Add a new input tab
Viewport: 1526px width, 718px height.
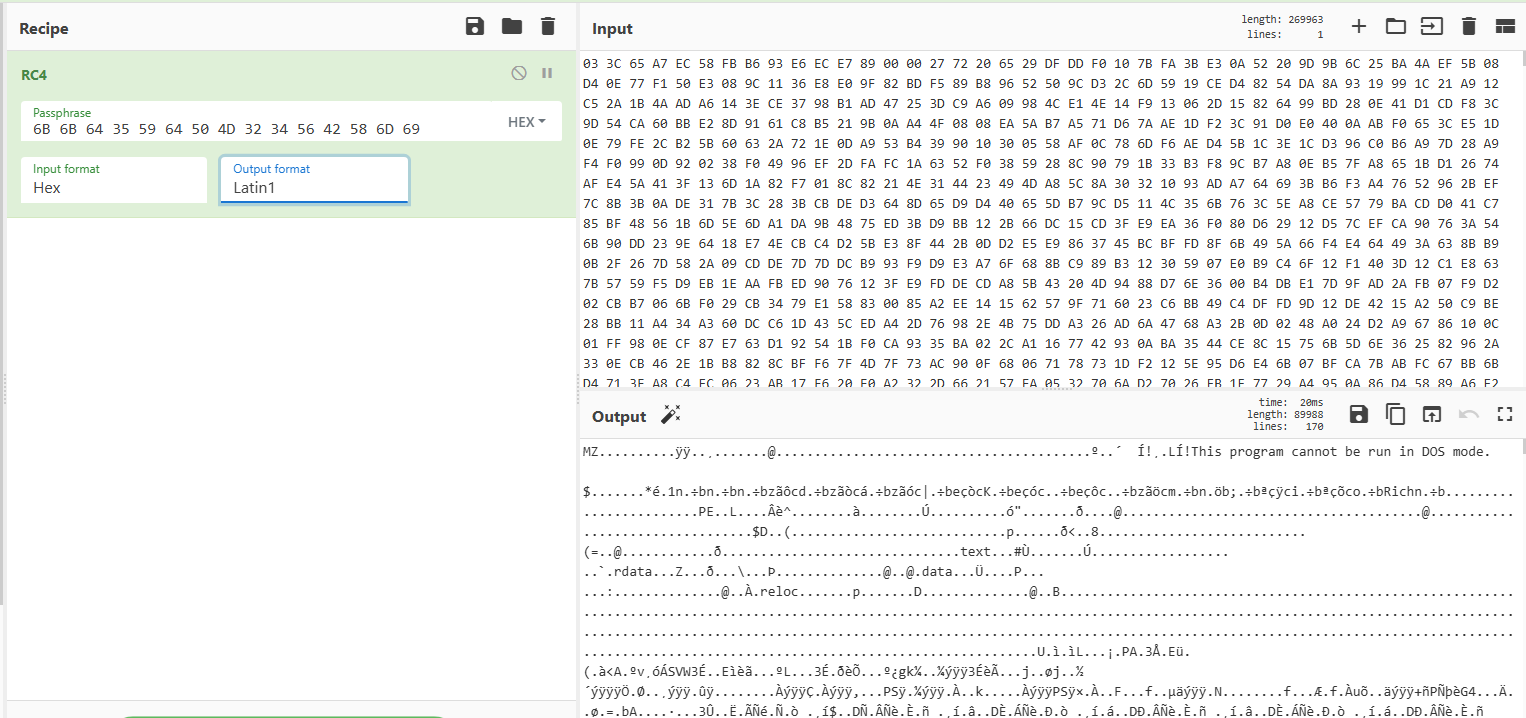[x=1358, y=27]
